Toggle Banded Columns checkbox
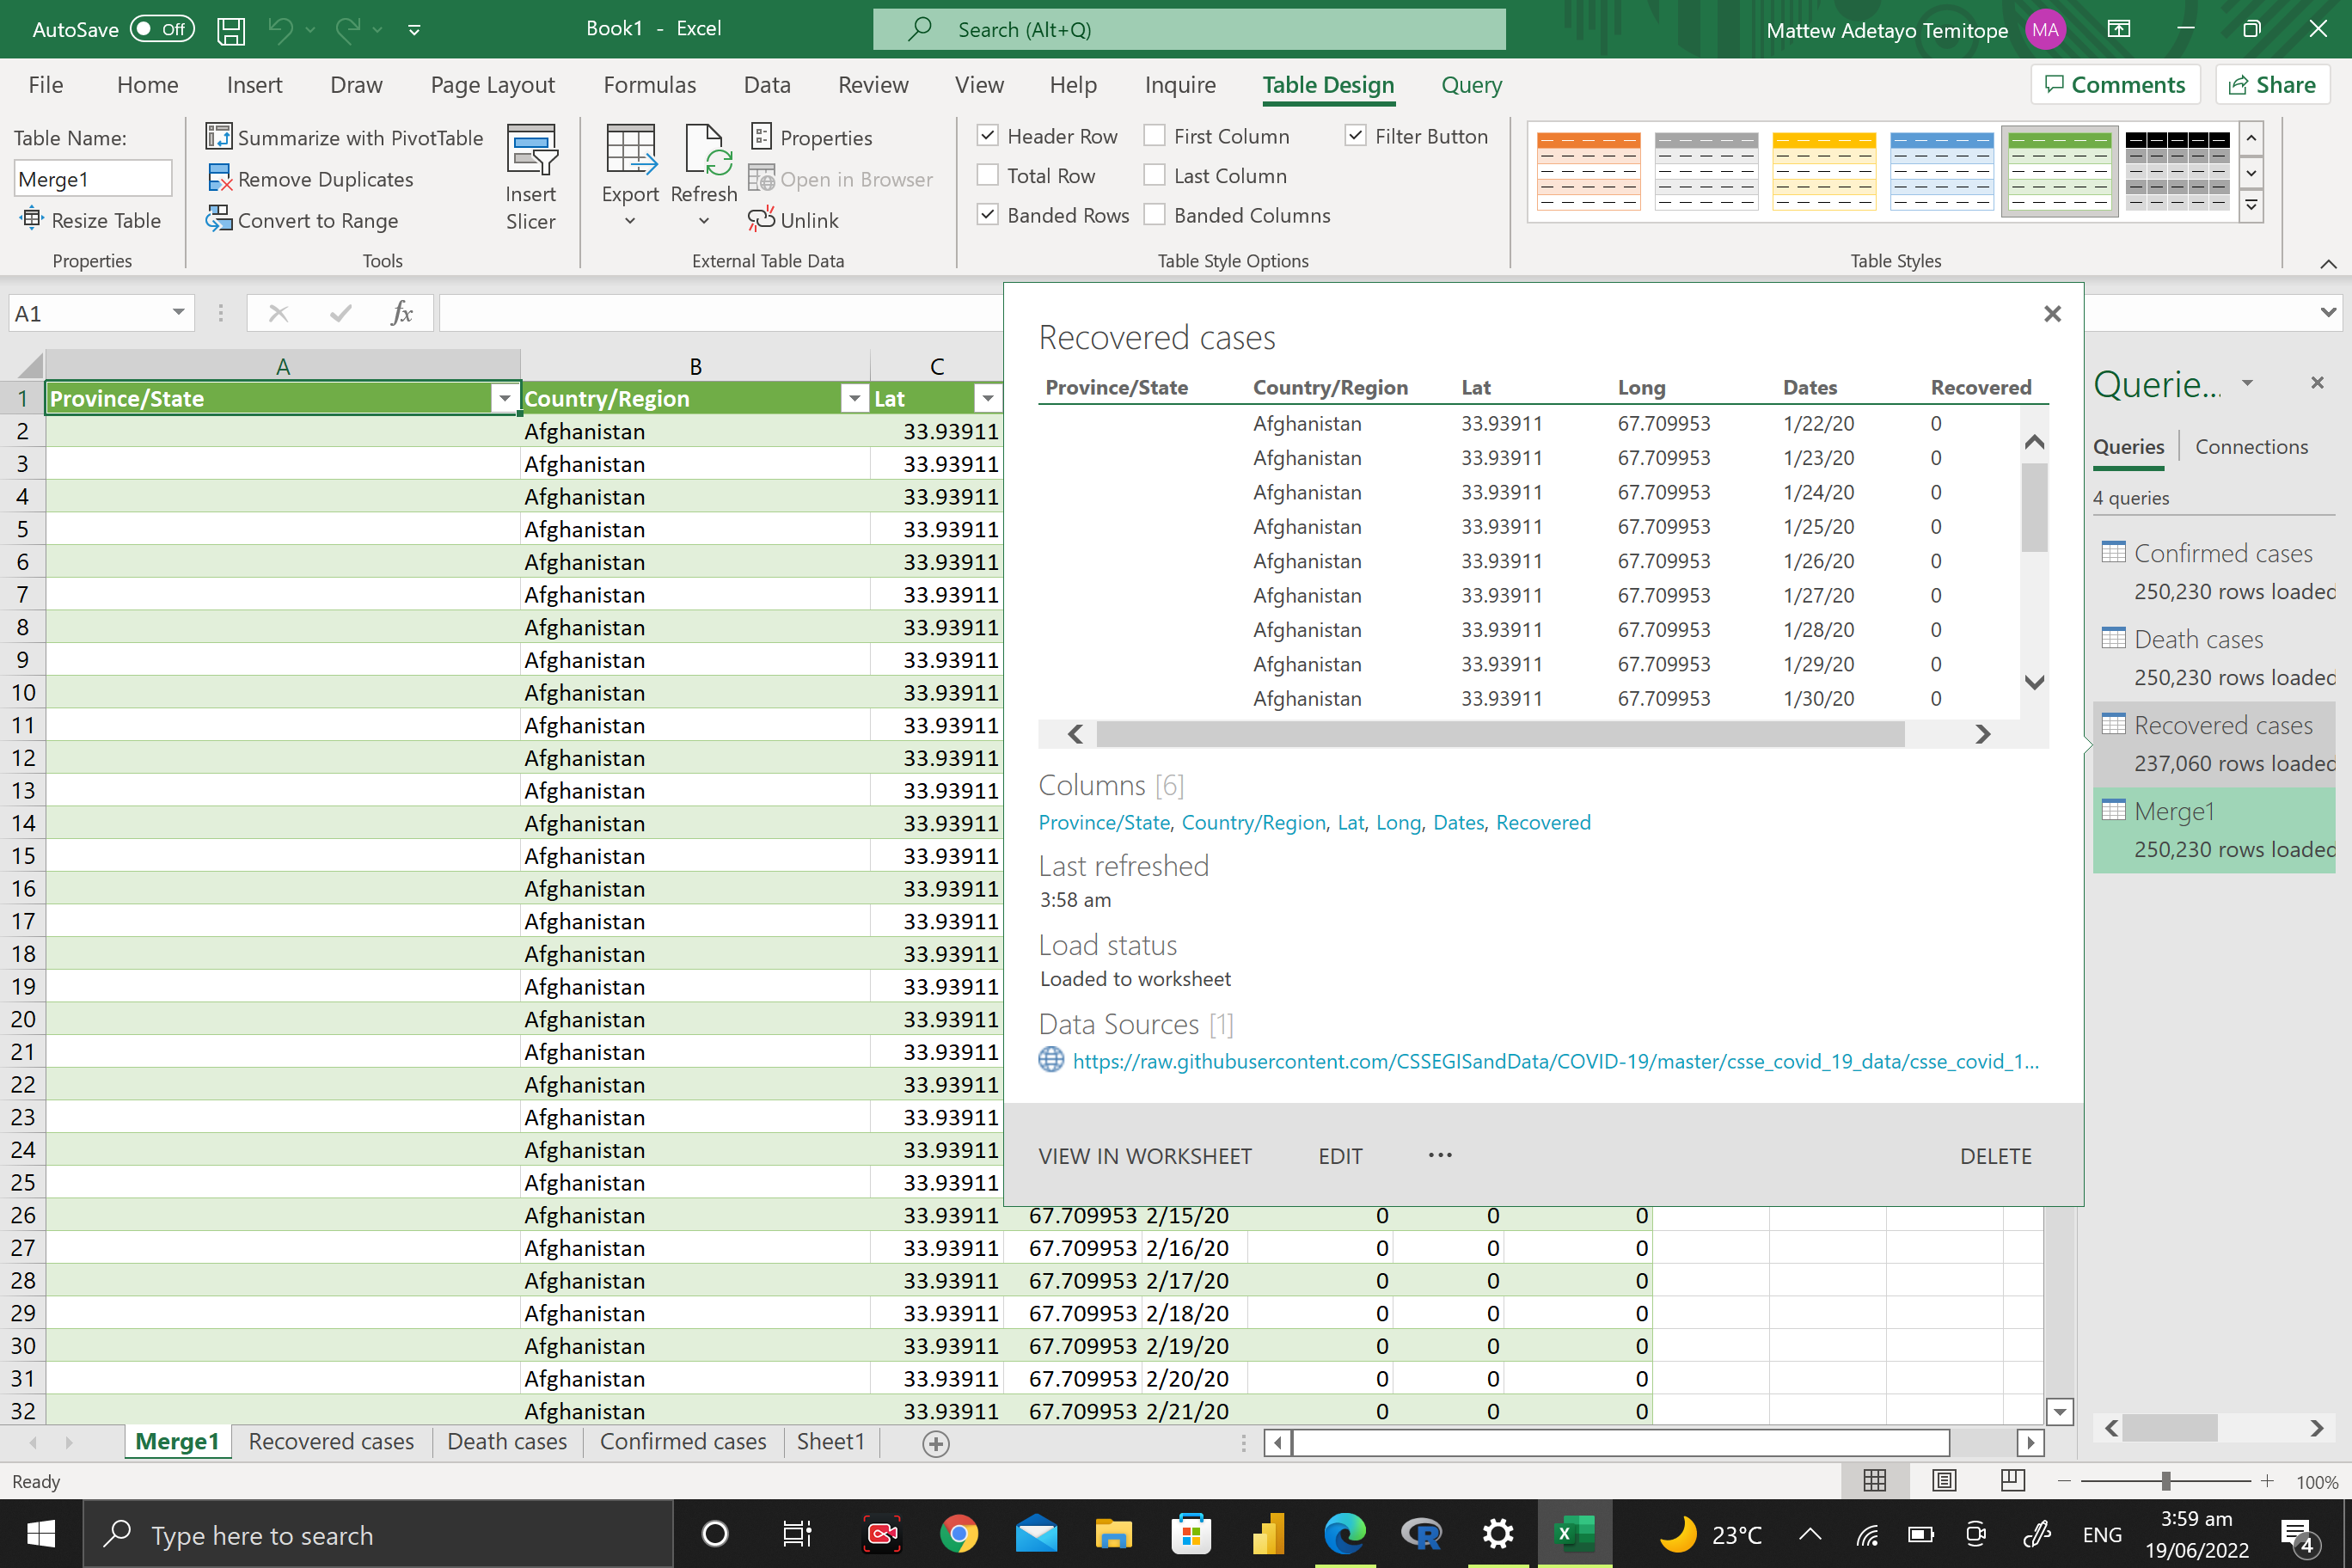This screenshot has width=2352, height=1568. click(x=1154, y=215)
